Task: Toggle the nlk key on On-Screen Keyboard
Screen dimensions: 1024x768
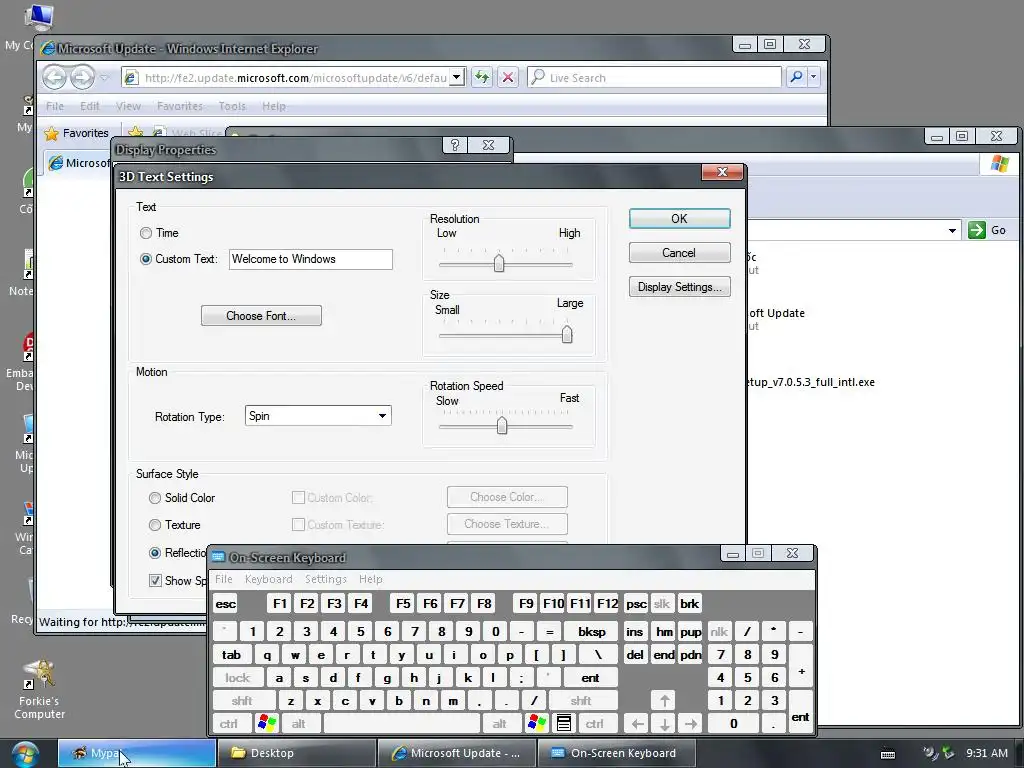Action: coord(719,632)
